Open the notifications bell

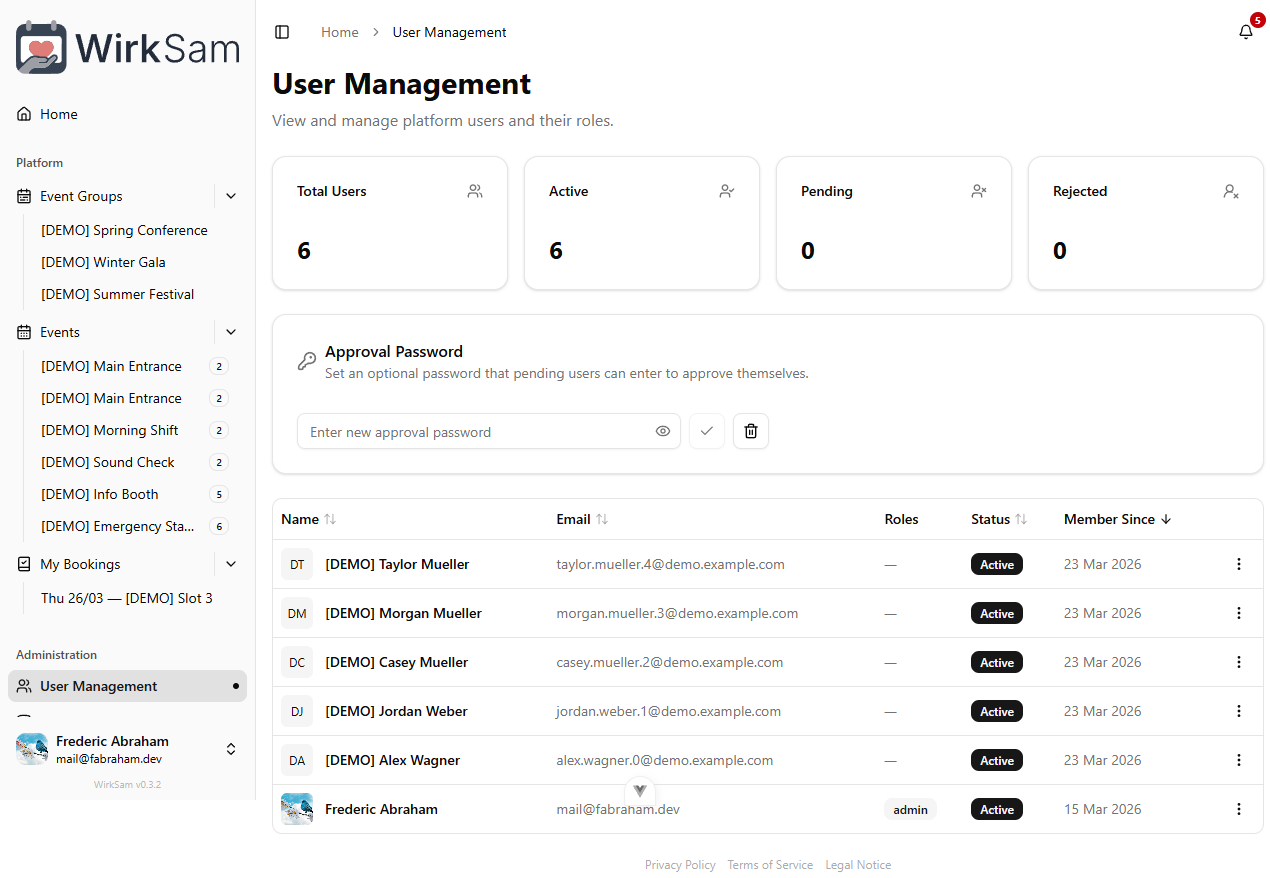click(1246, 32)
